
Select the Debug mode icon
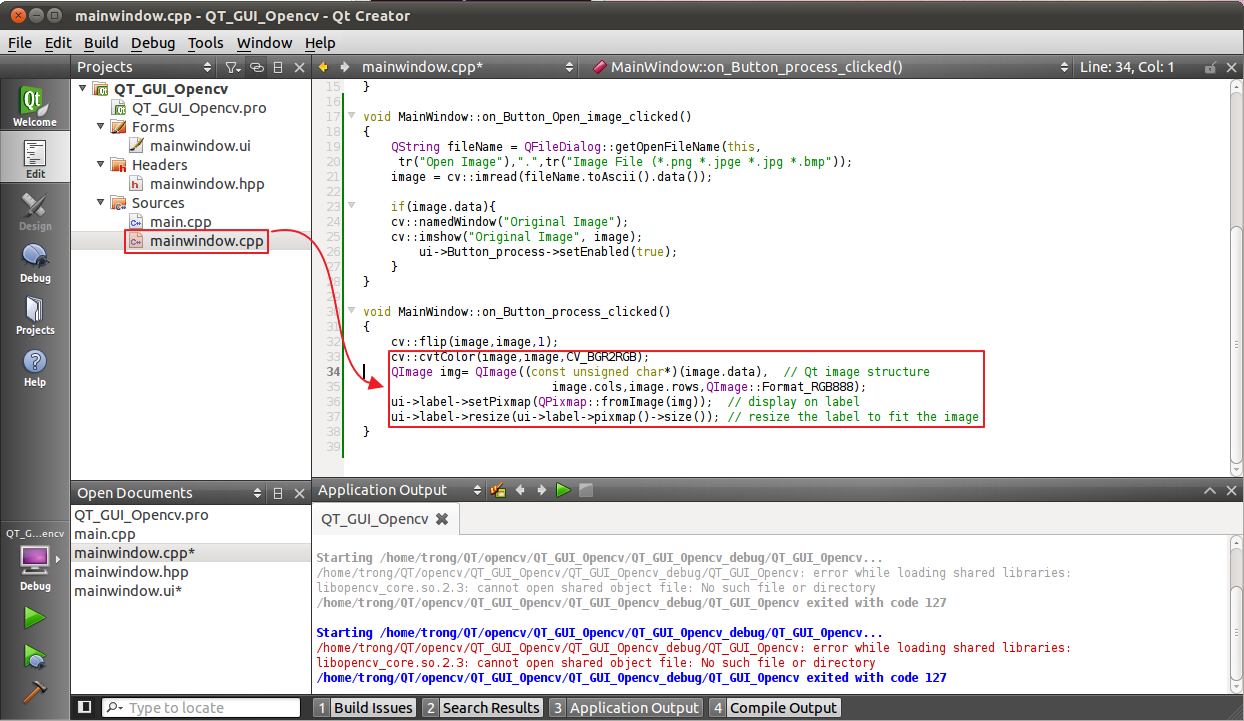[x=35, y=262]
